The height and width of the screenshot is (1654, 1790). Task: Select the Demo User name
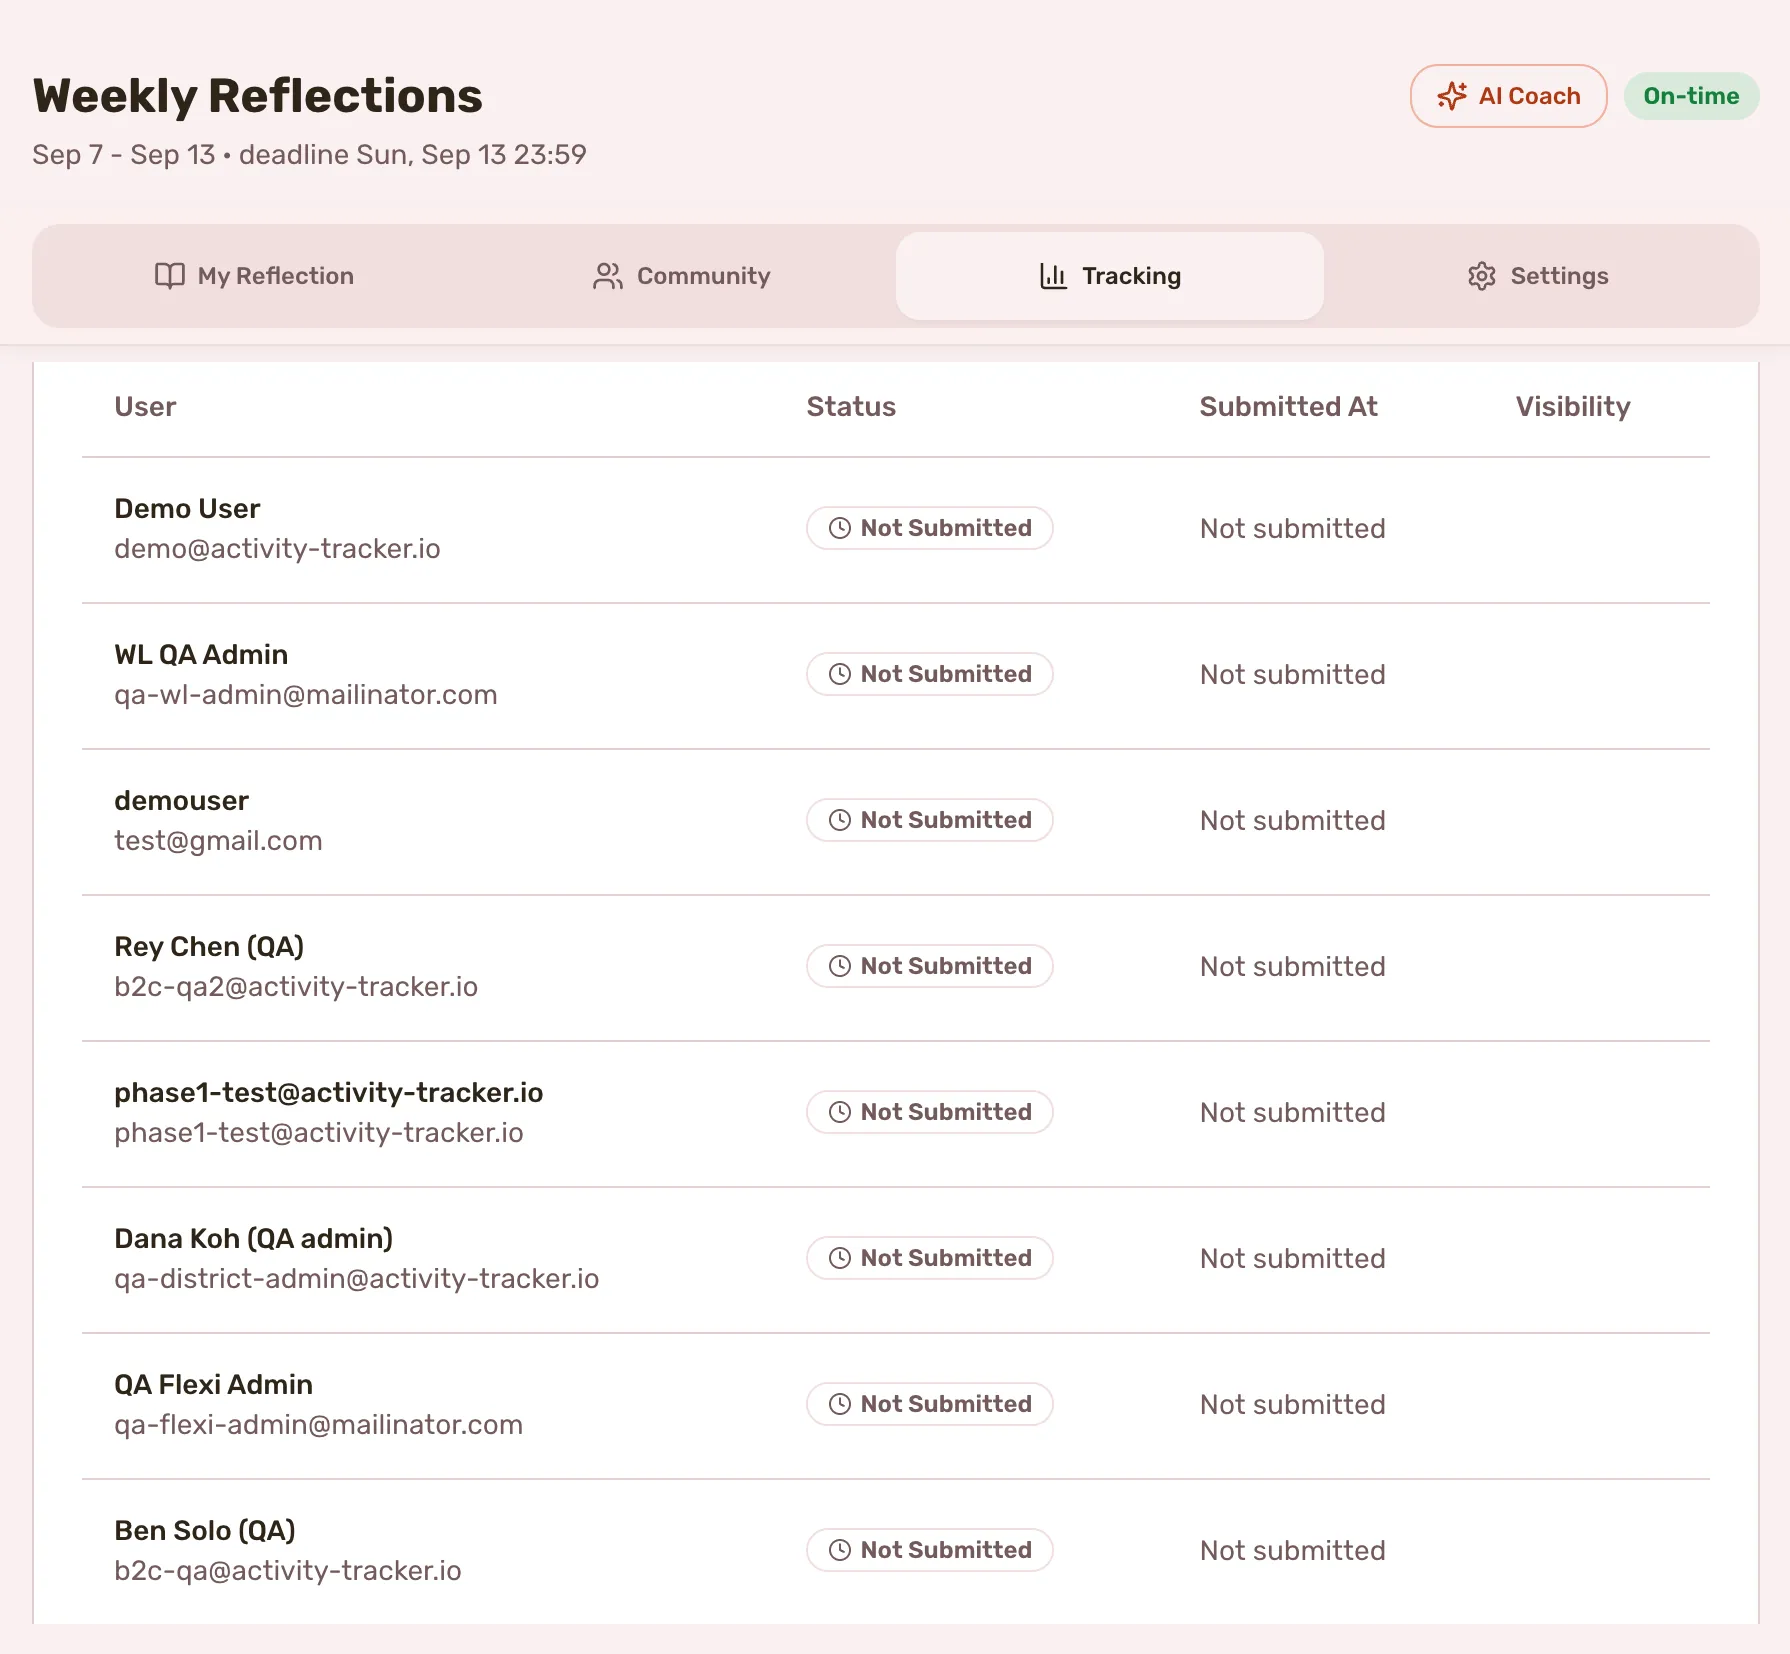click(x=187, y=509)
